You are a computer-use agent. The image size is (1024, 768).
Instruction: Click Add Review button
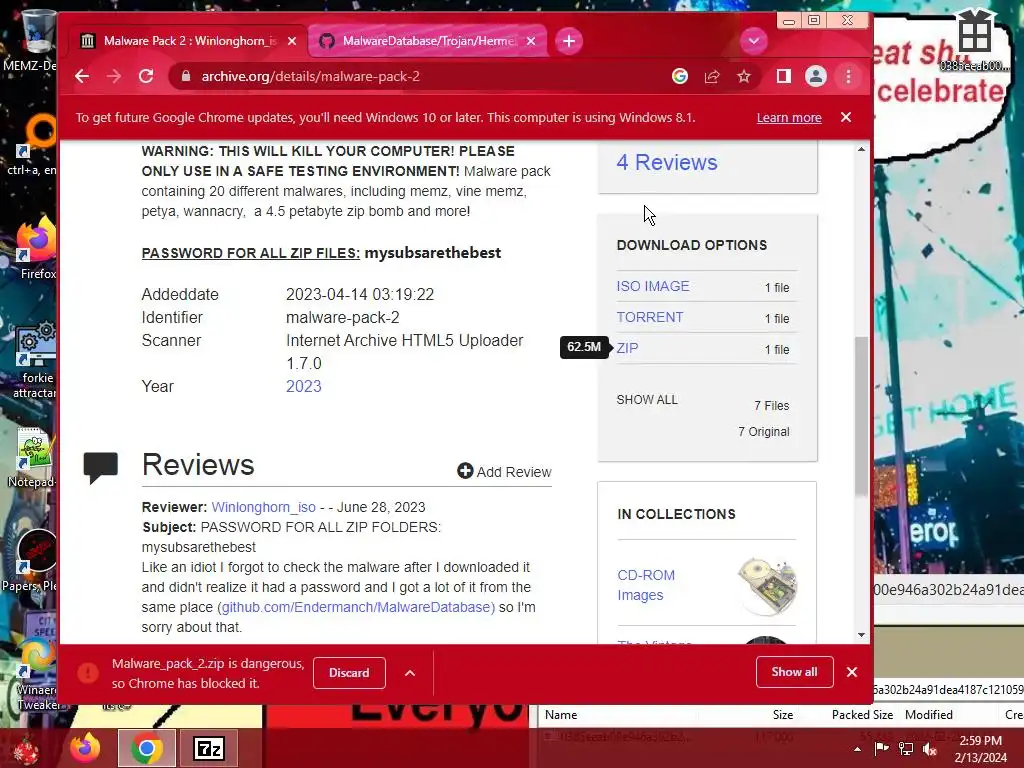(504, 472)
